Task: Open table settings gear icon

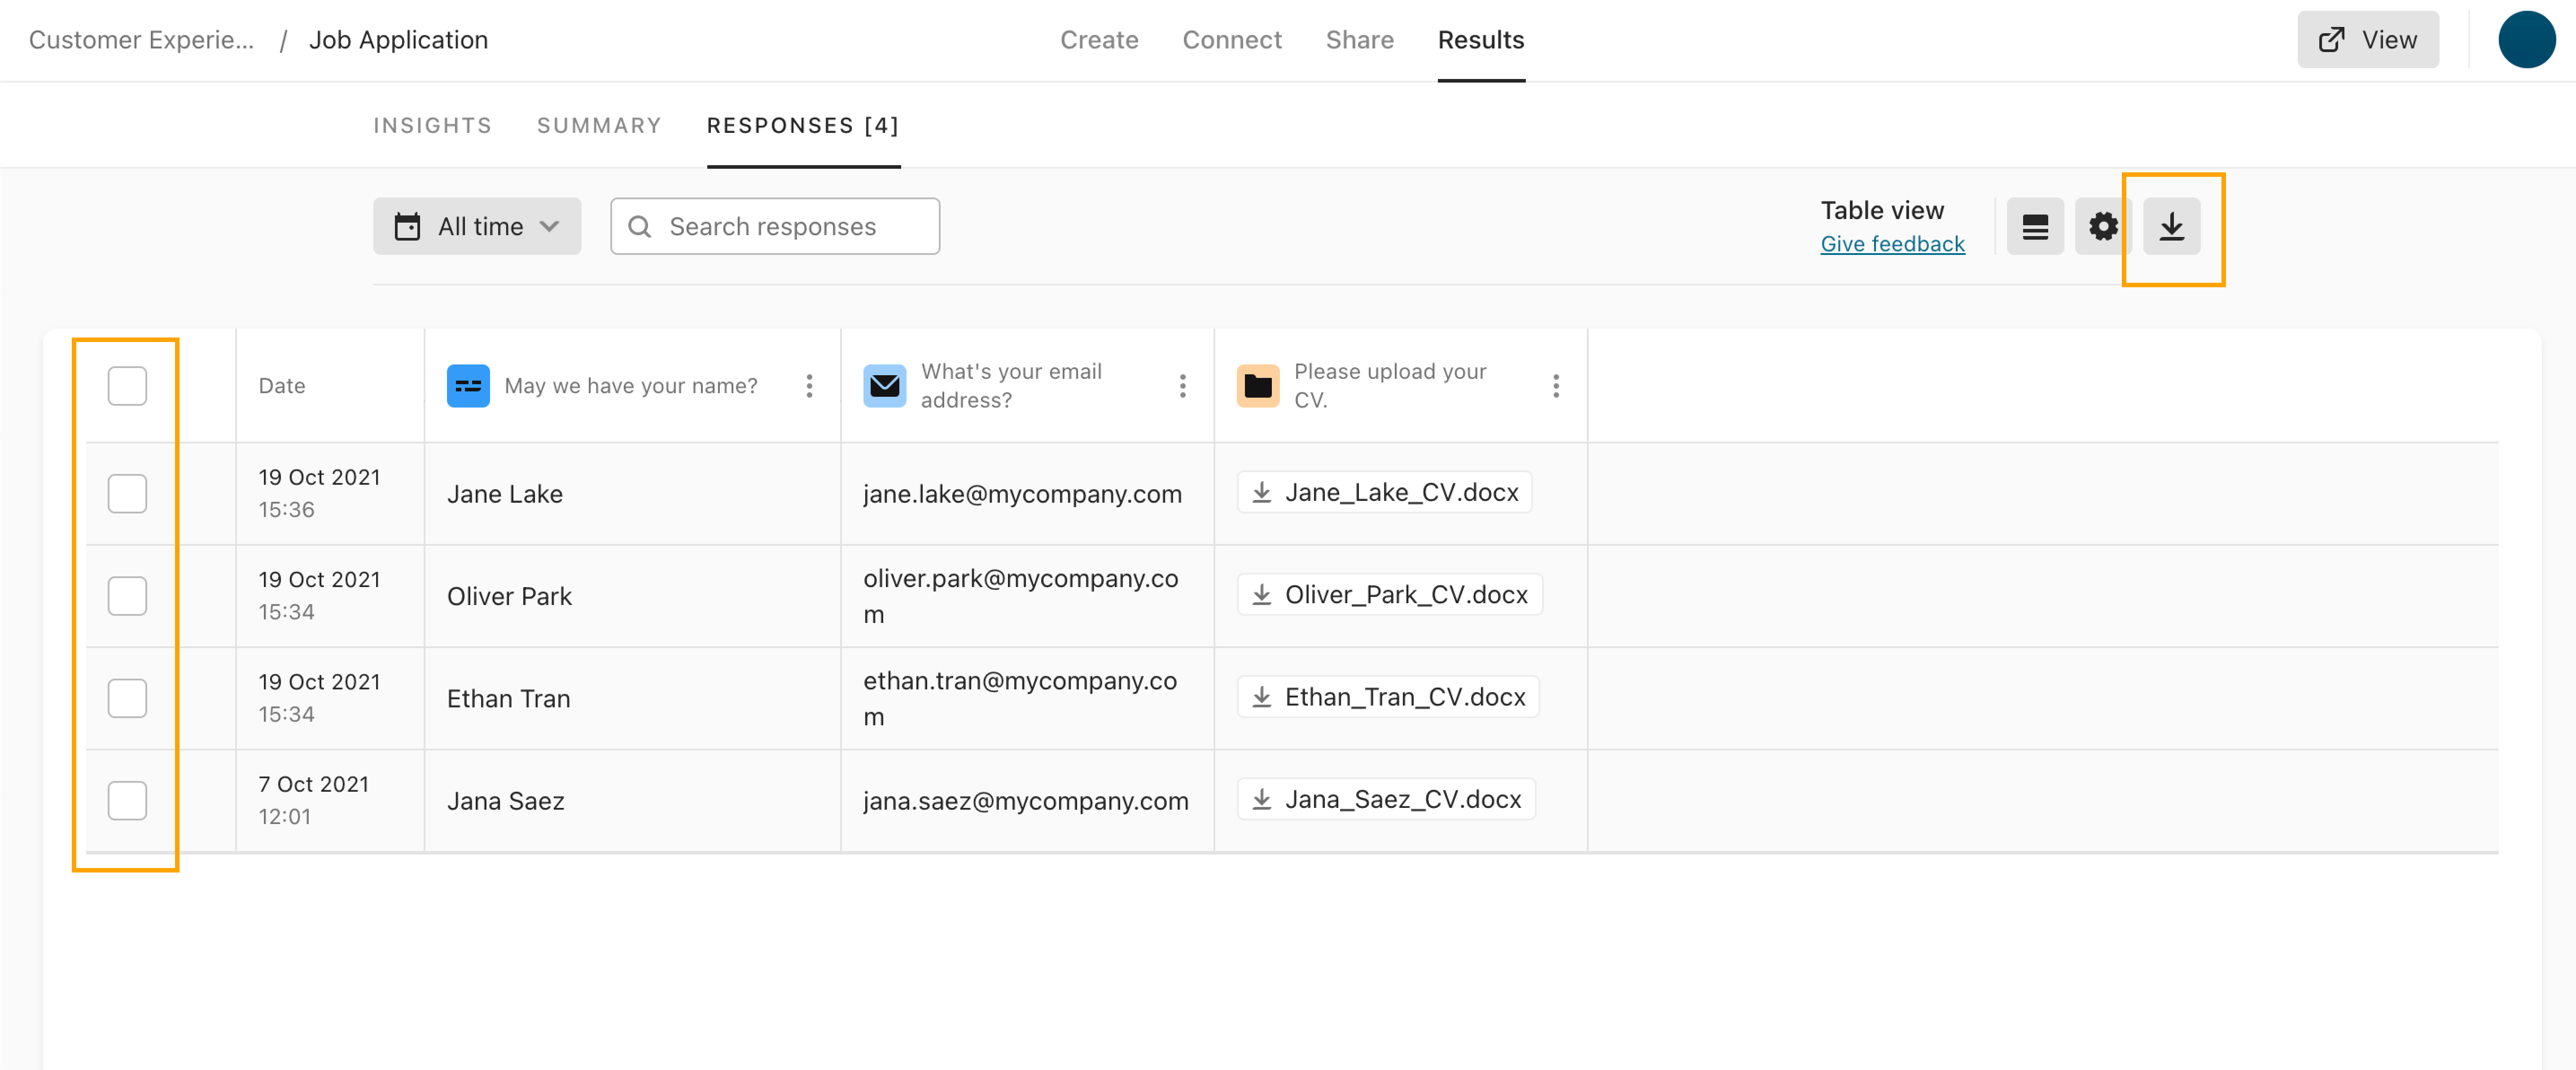Action: 2103,227
